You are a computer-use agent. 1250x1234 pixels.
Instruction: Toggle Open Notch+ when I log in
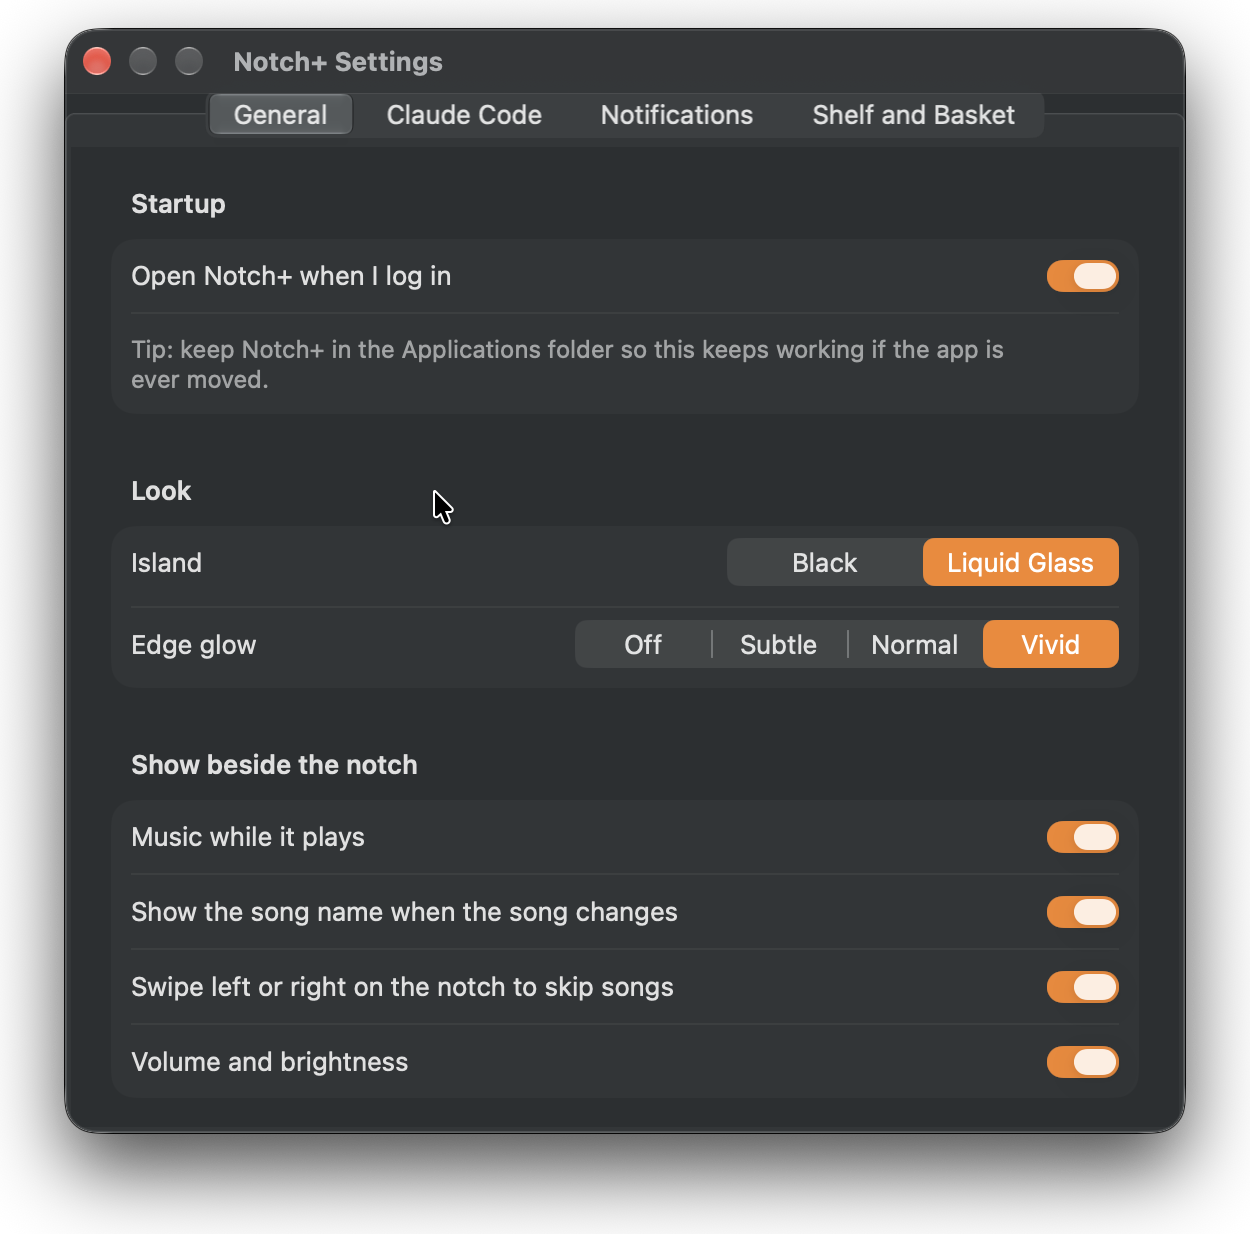[1082, 276]
